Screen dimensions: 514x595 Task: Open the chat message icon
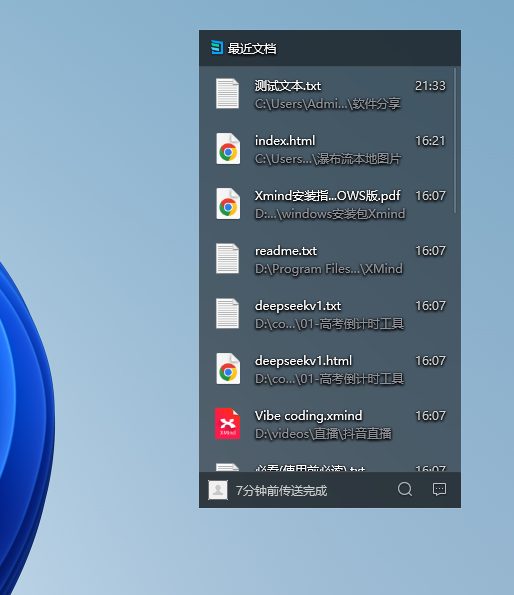tap(439, 489)
